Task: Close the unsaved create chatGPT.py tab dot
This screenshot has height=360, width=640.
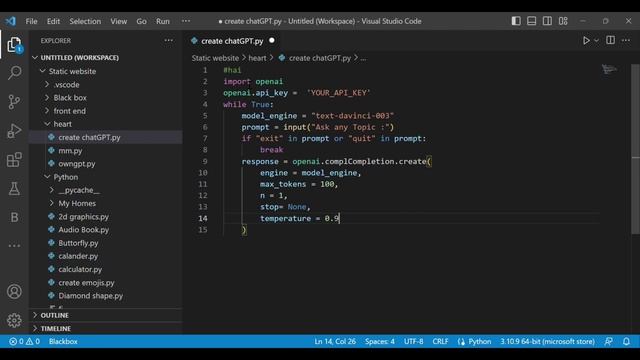Action: pyautogui.click(x=272, y=40)
